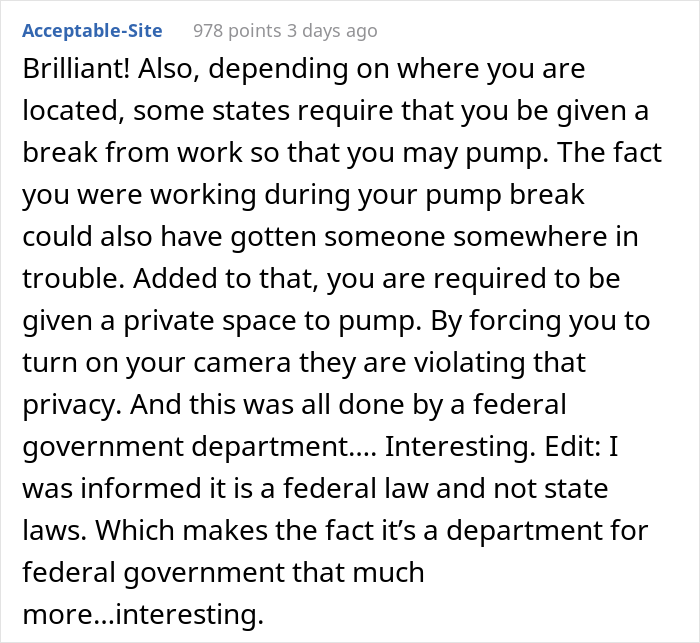Click the 3 days ago timestamp
Viewport: 700px width, 643px height.
tap(332, 31)
